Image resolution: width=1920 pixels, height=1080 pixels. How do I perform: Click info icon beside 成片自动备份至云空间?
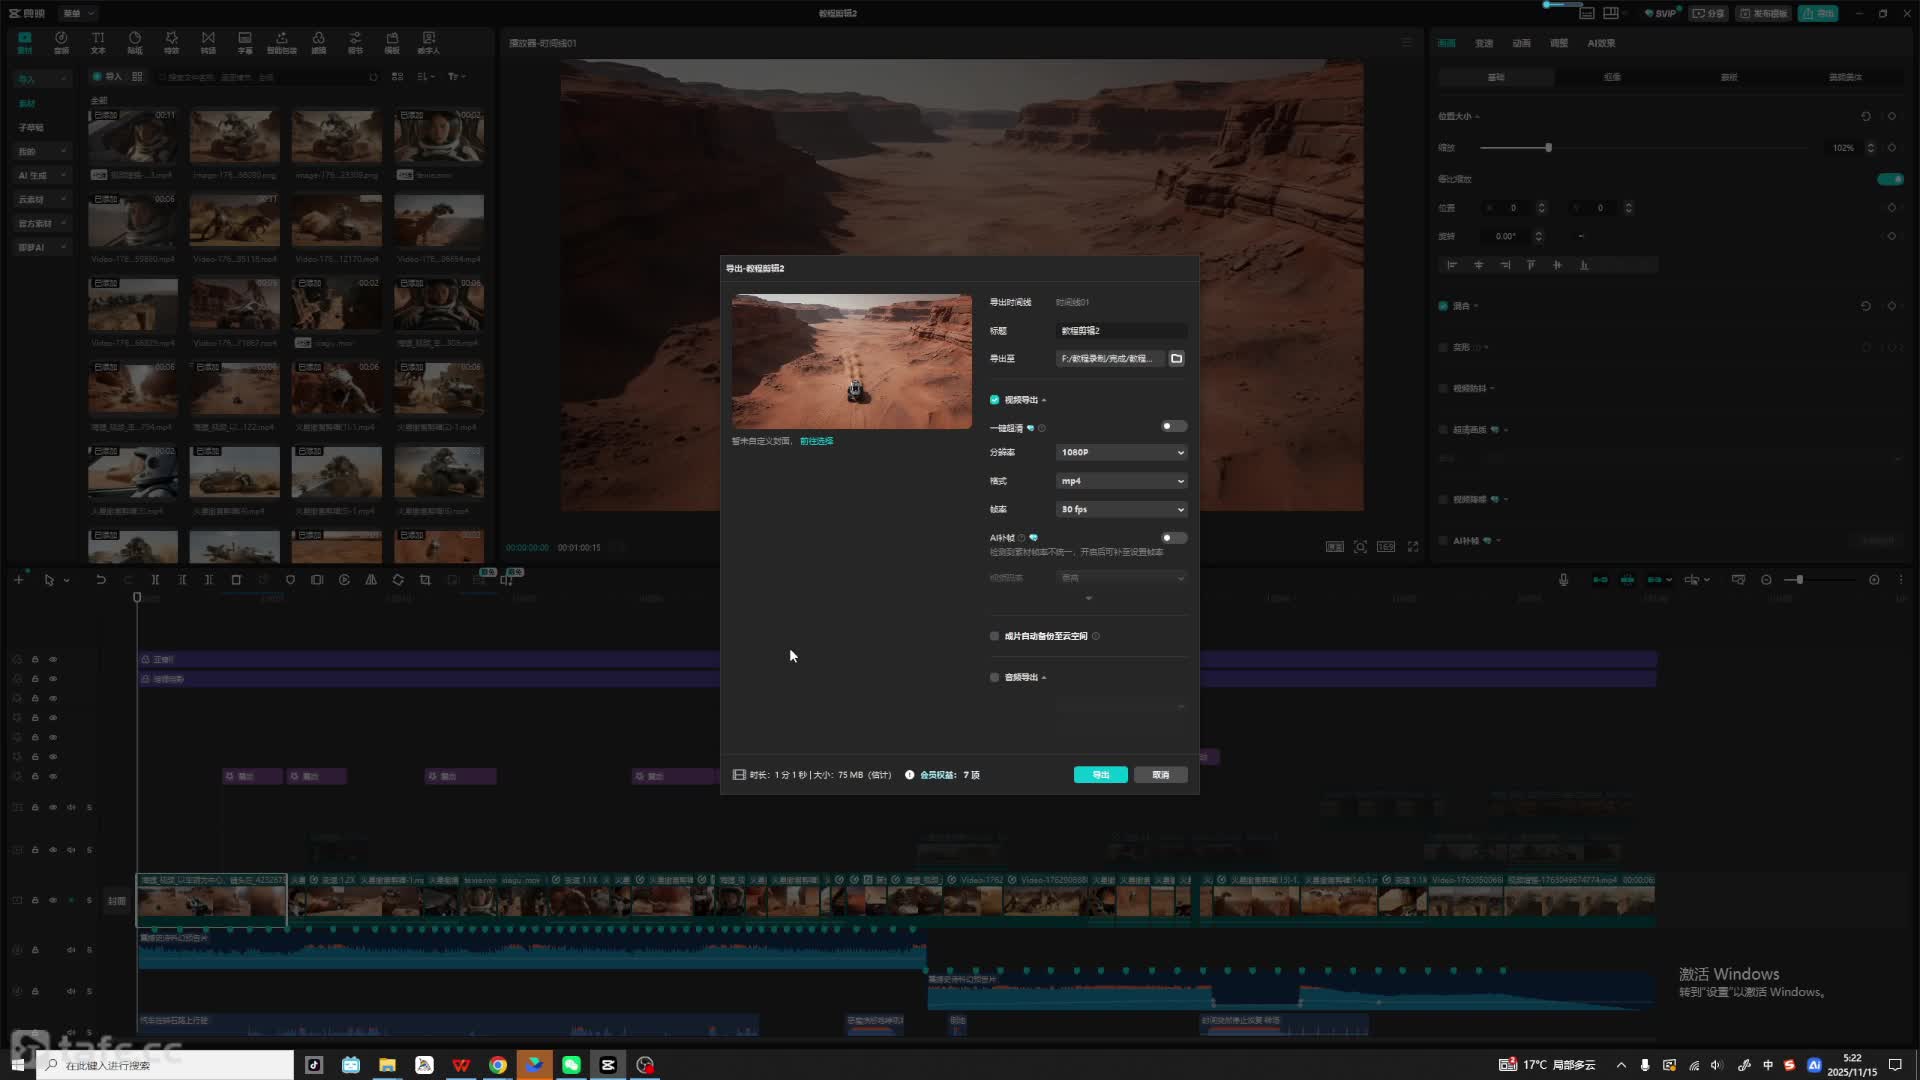[1096, 636]
